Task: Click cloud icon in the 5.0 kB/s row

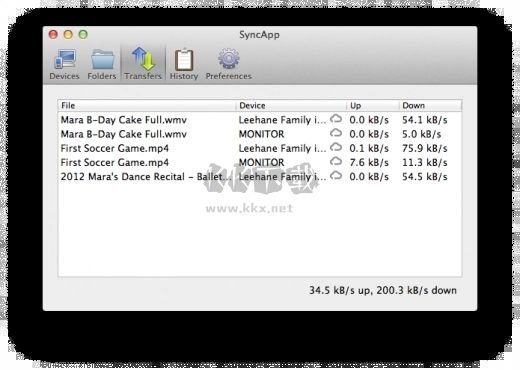Action: point(336,133)
